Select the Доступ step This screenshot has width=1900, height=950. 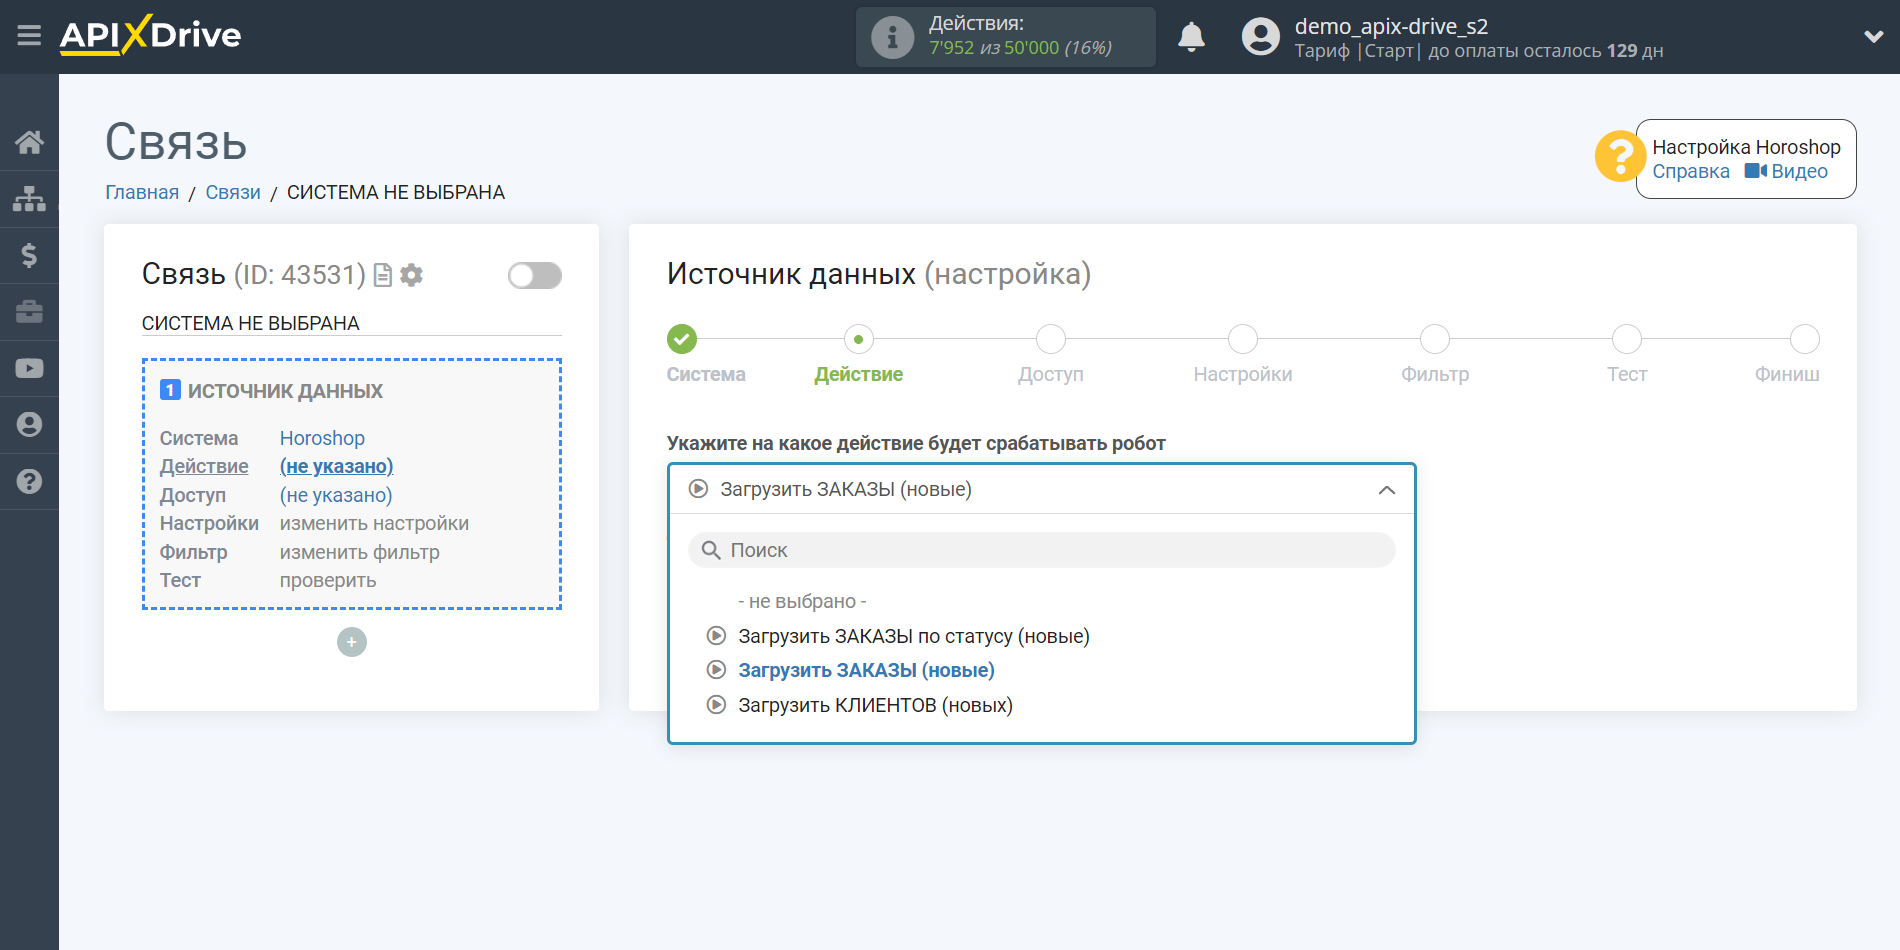pyautogui.click(x=1050, y=339)
